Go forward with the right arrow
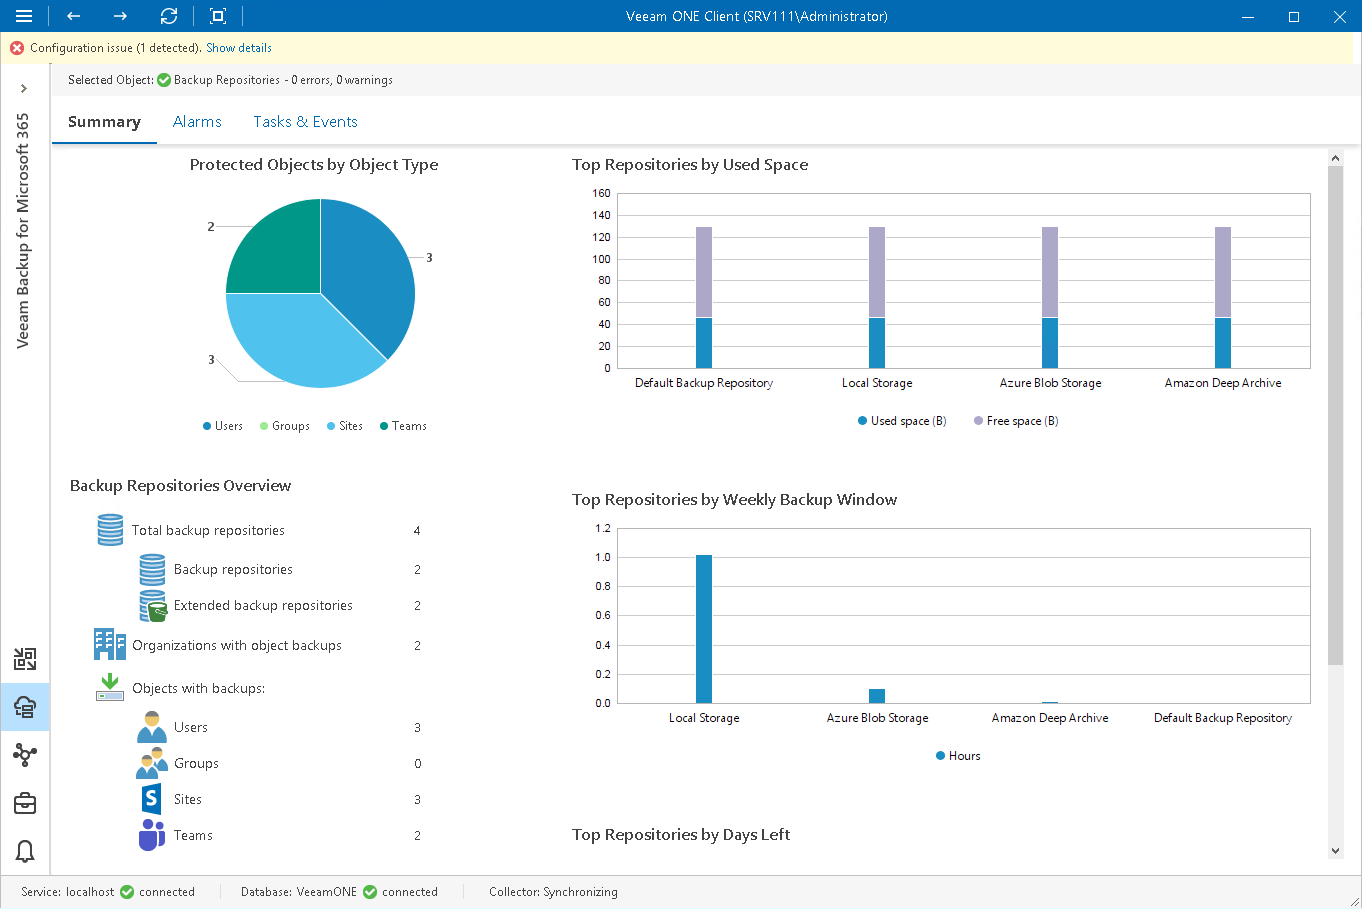This screenshot has height=909, width=1362. coord(120,16)
